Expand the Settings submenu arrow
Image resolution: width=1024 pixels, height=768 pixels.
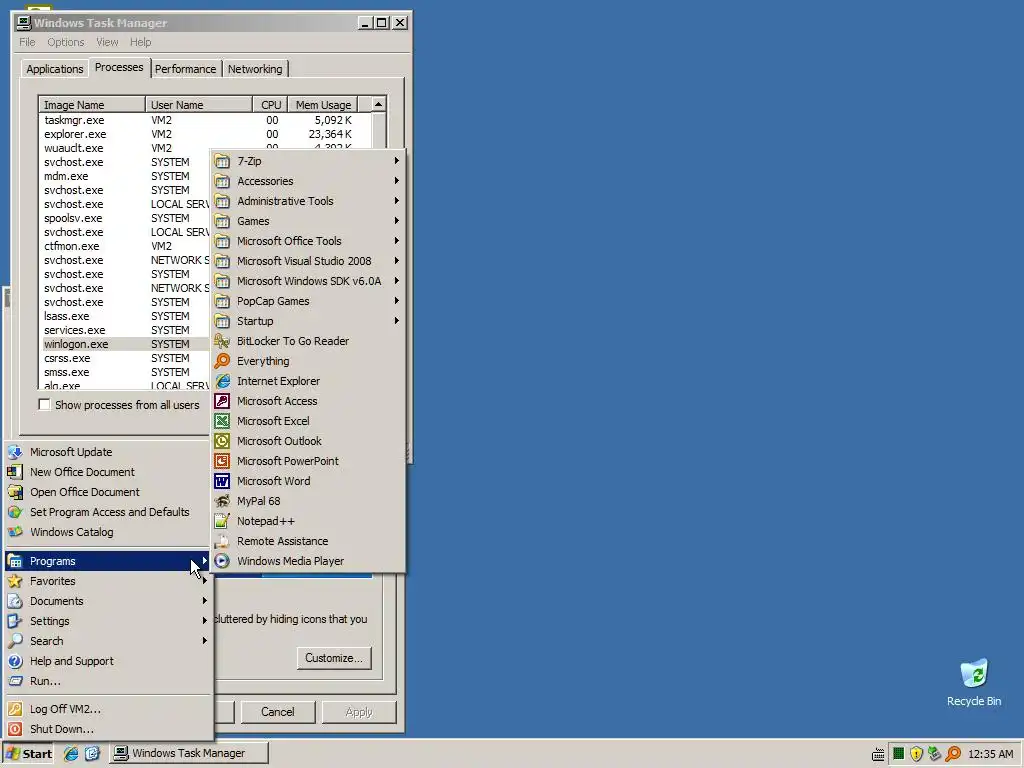[204, 621]
